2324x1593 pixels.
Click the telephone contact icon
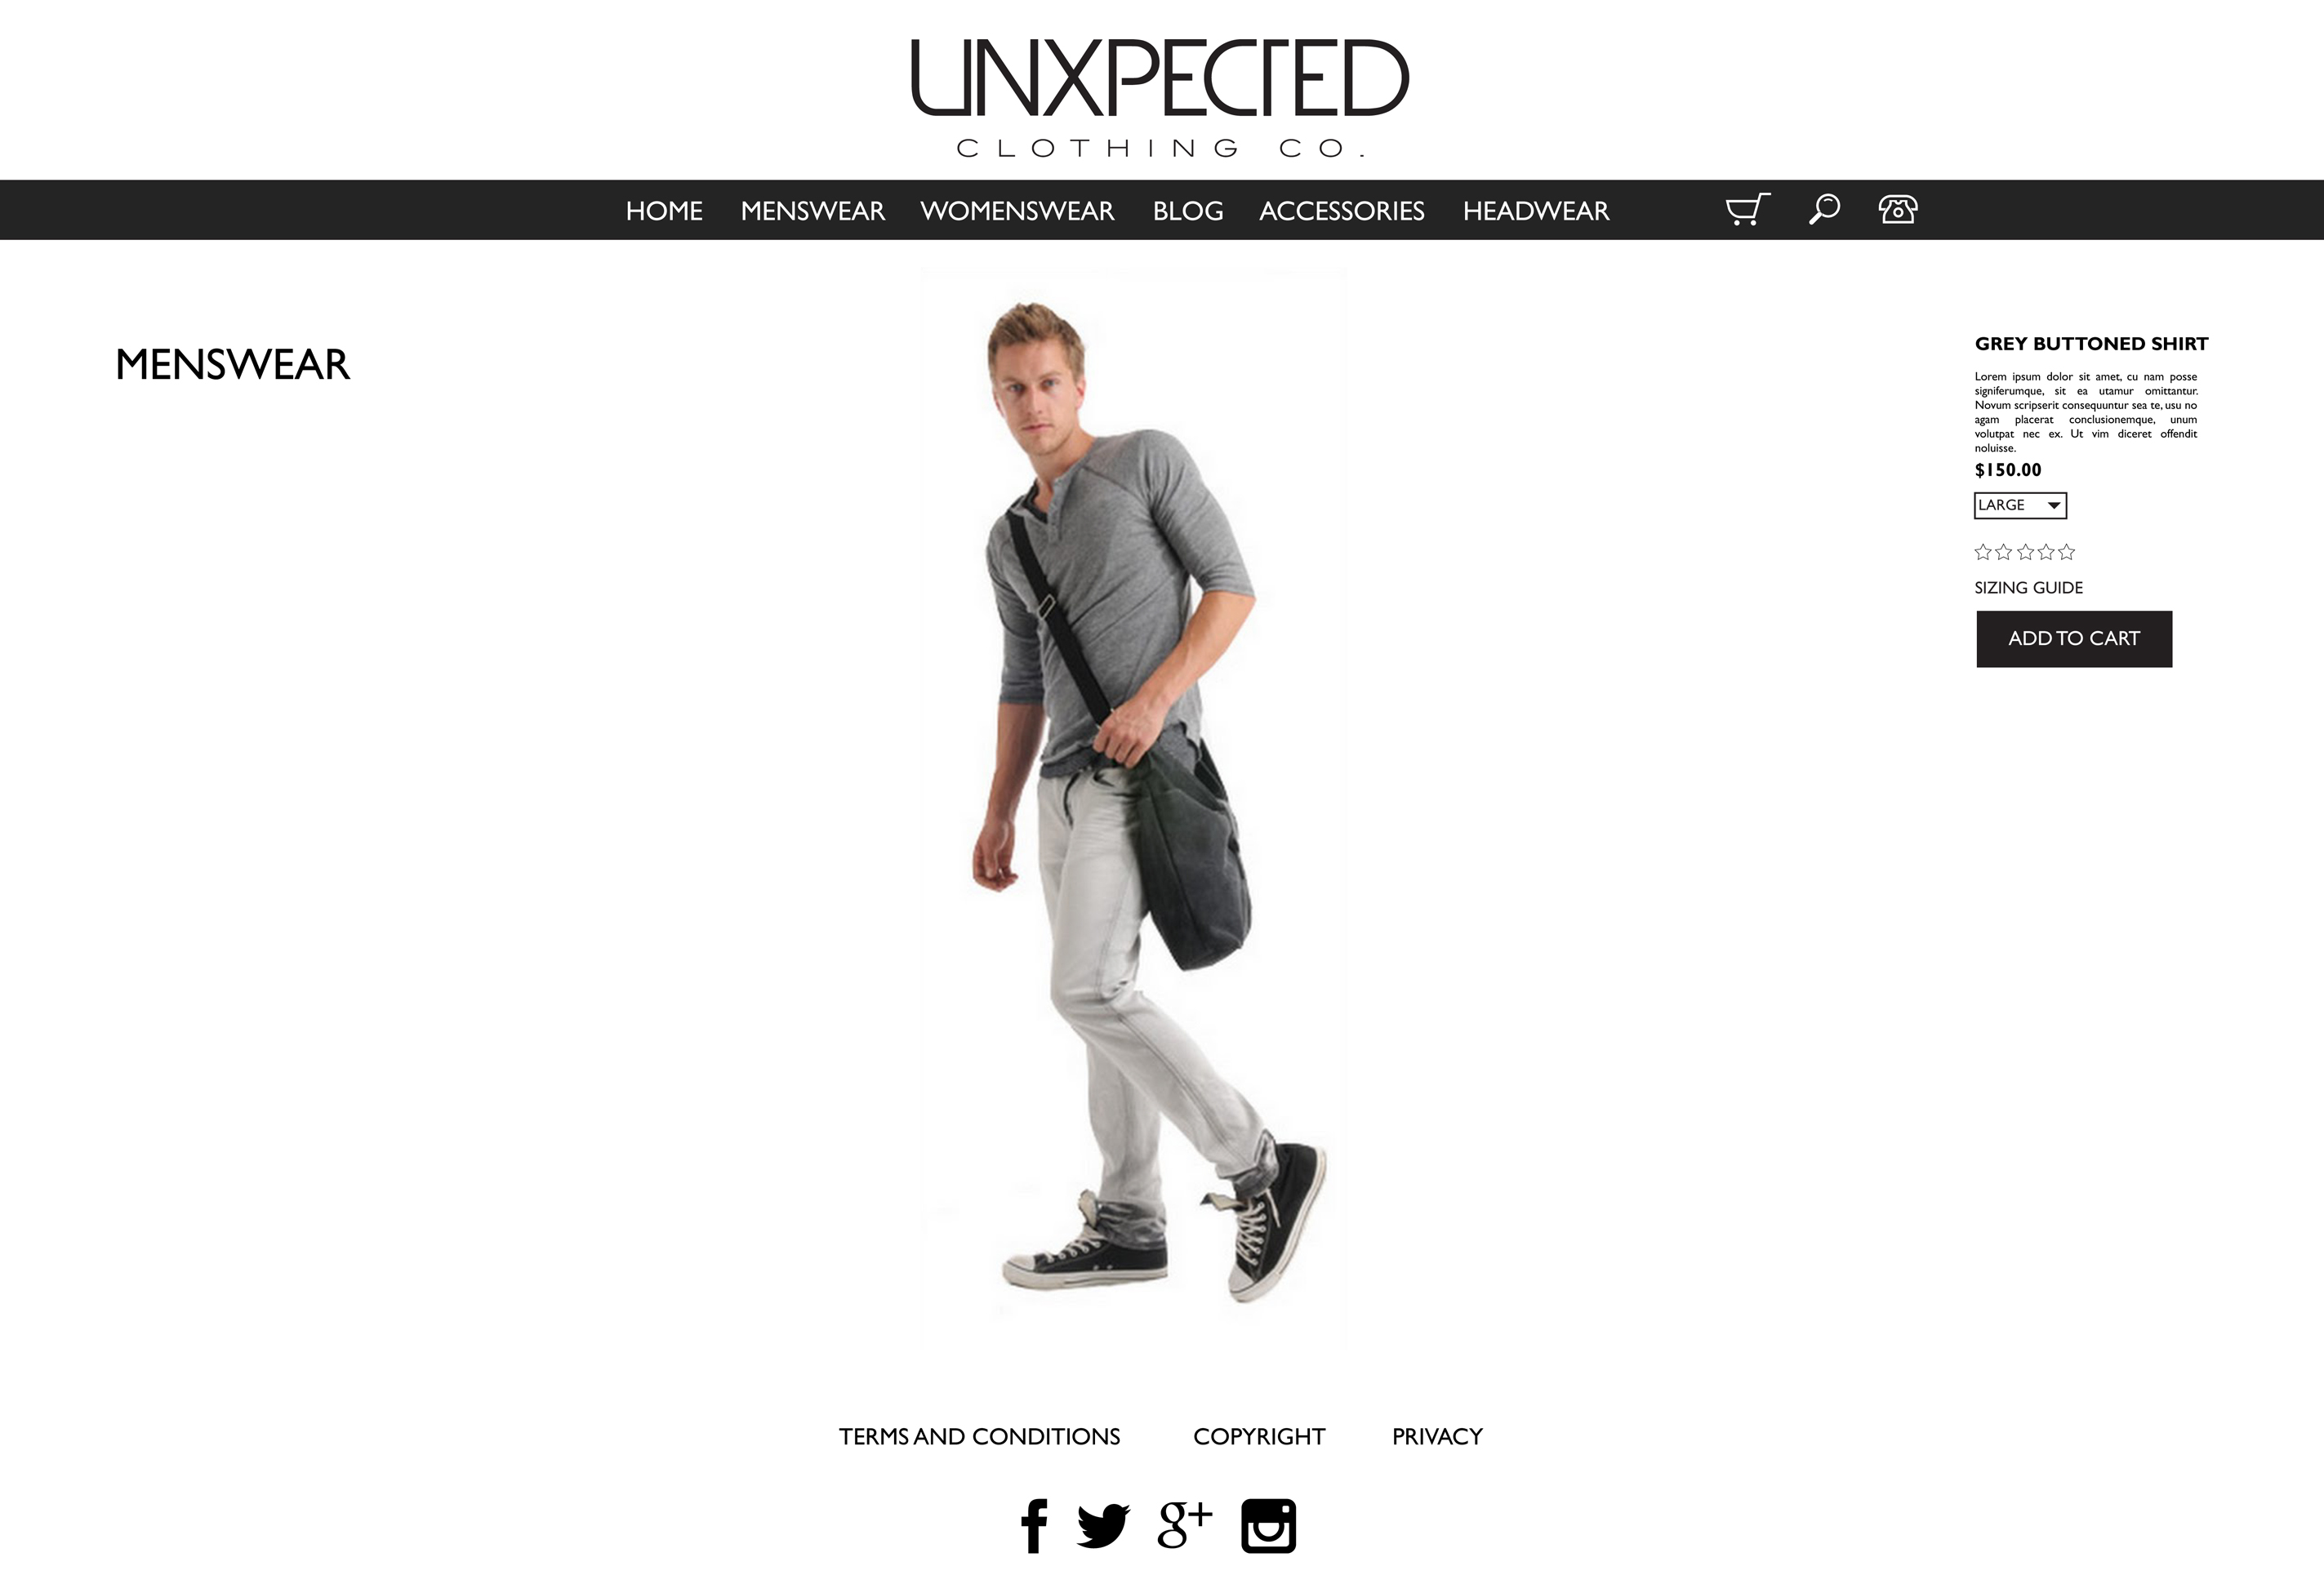click(x=1897, y=209)
